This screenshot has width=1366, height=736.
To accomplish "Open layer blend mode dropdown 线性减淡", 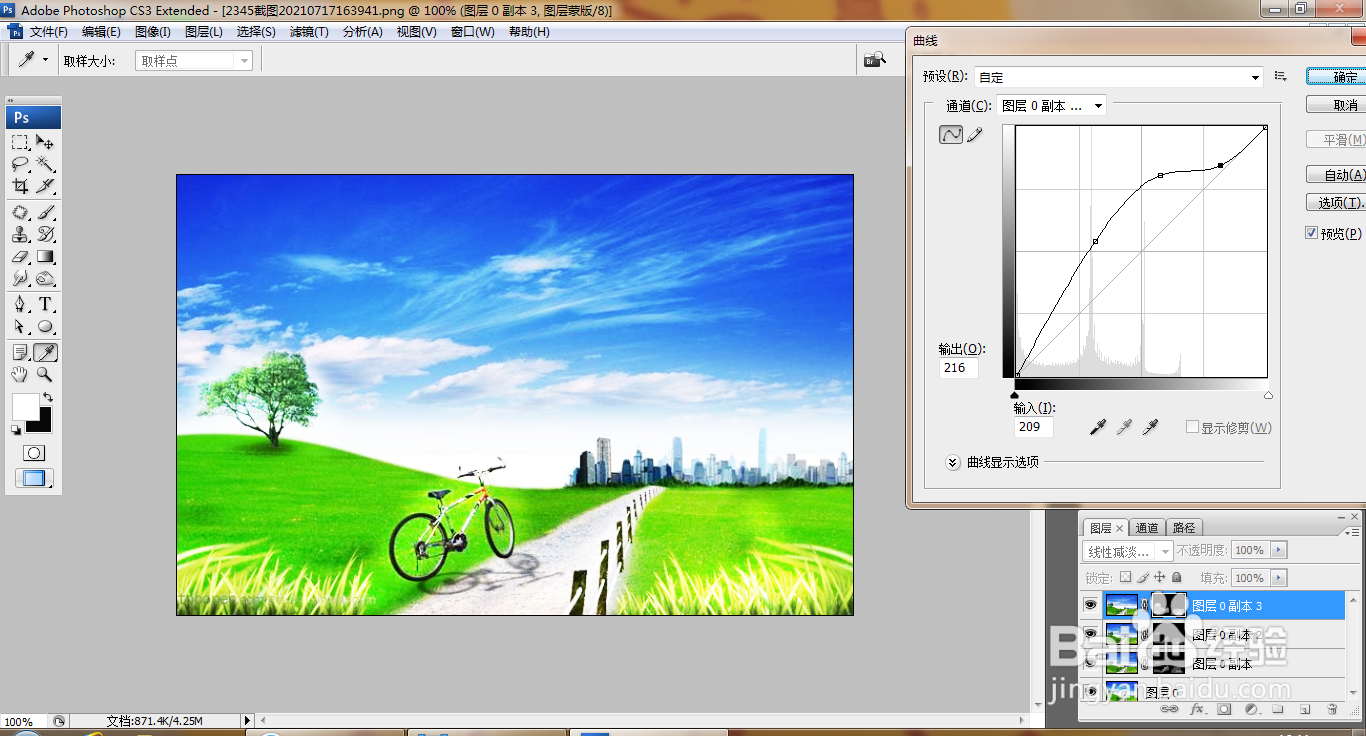I will point(1128,551).
